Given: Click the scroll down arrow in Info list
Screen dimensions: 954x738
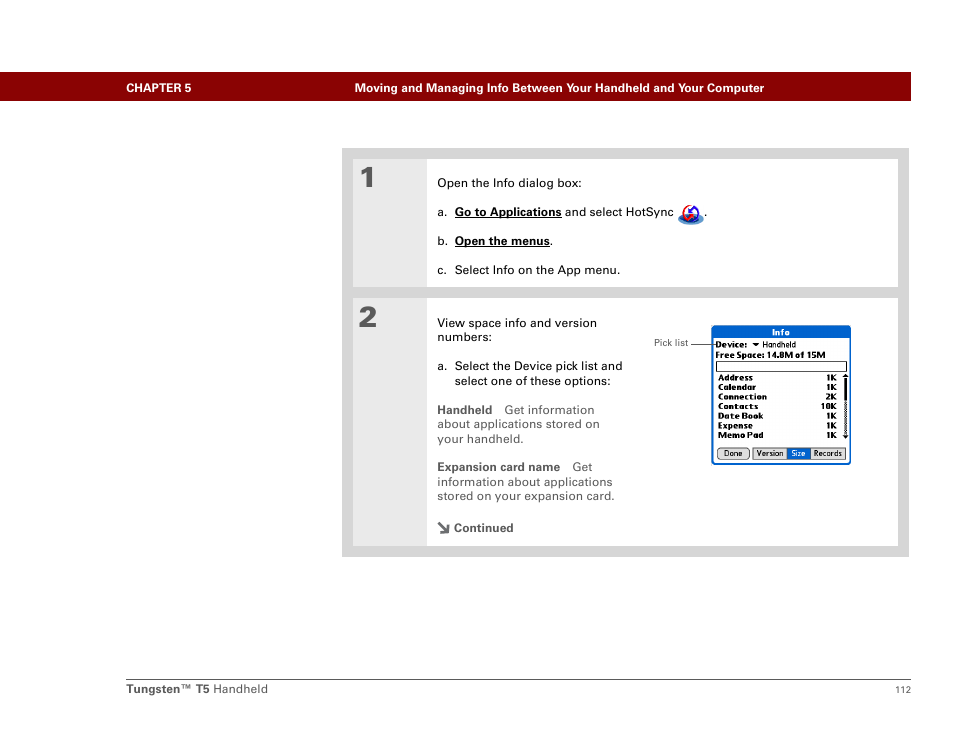Looking at the screenshot, I should [x=845, y=436].
